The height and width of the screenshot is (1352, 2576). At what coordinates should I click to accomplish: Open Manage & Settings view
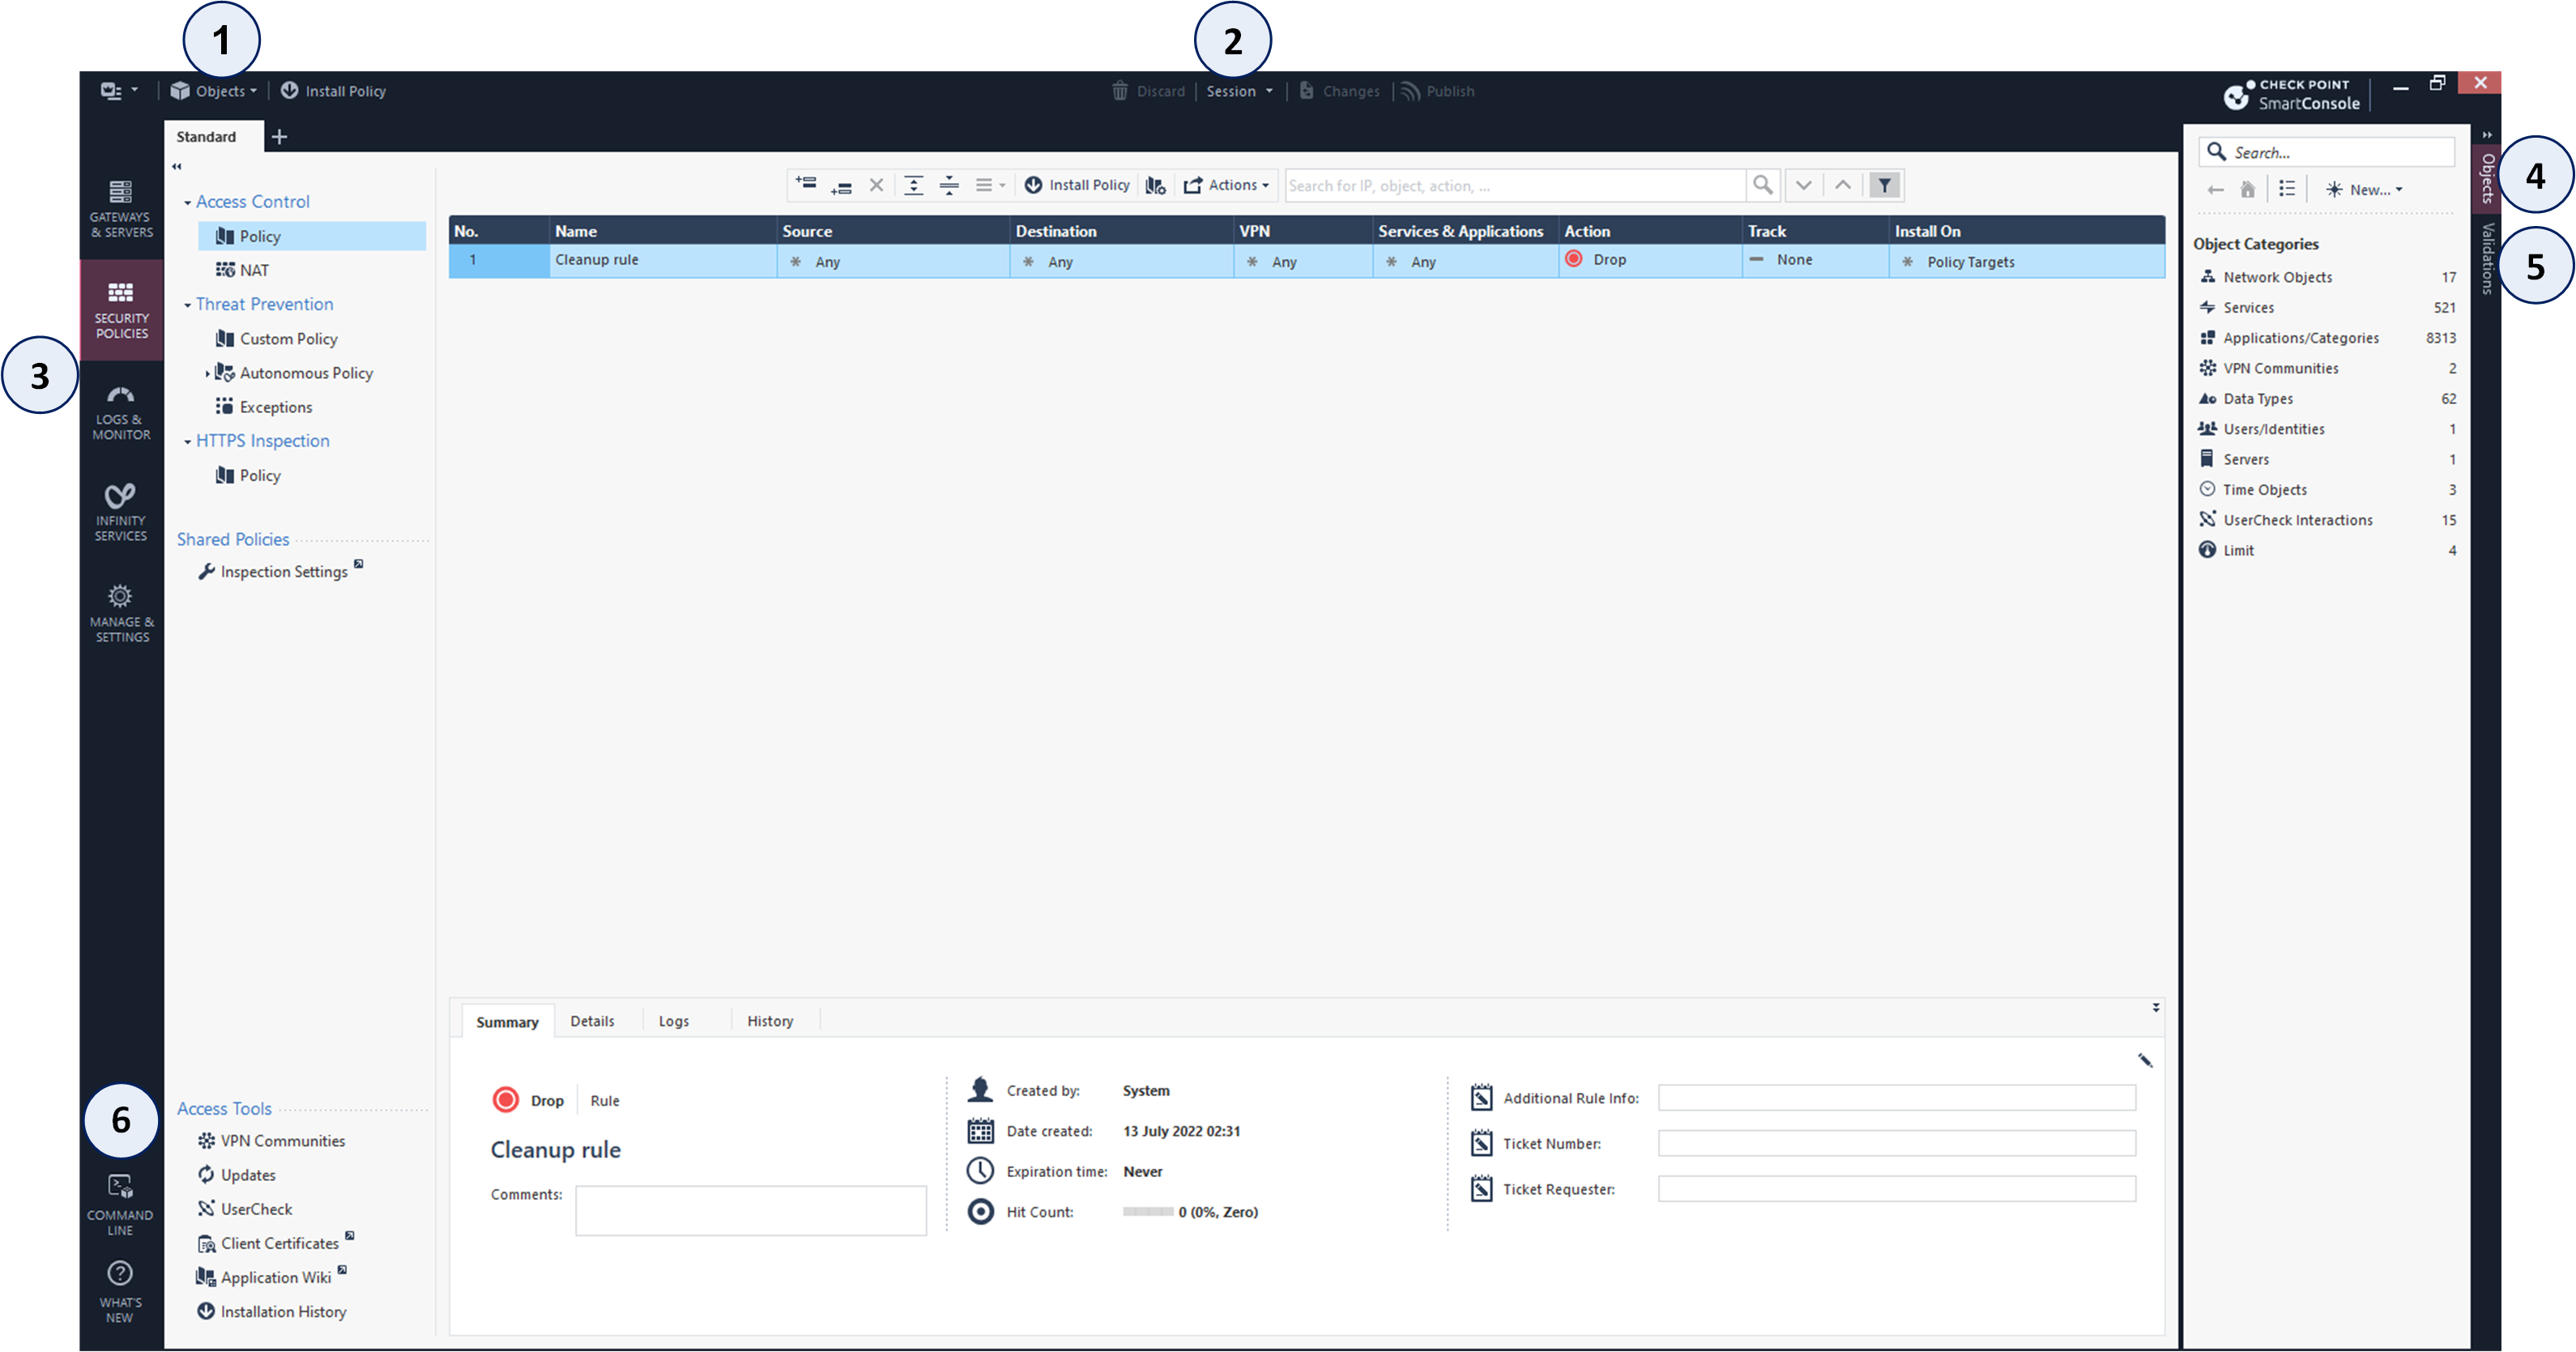(121, 613)
